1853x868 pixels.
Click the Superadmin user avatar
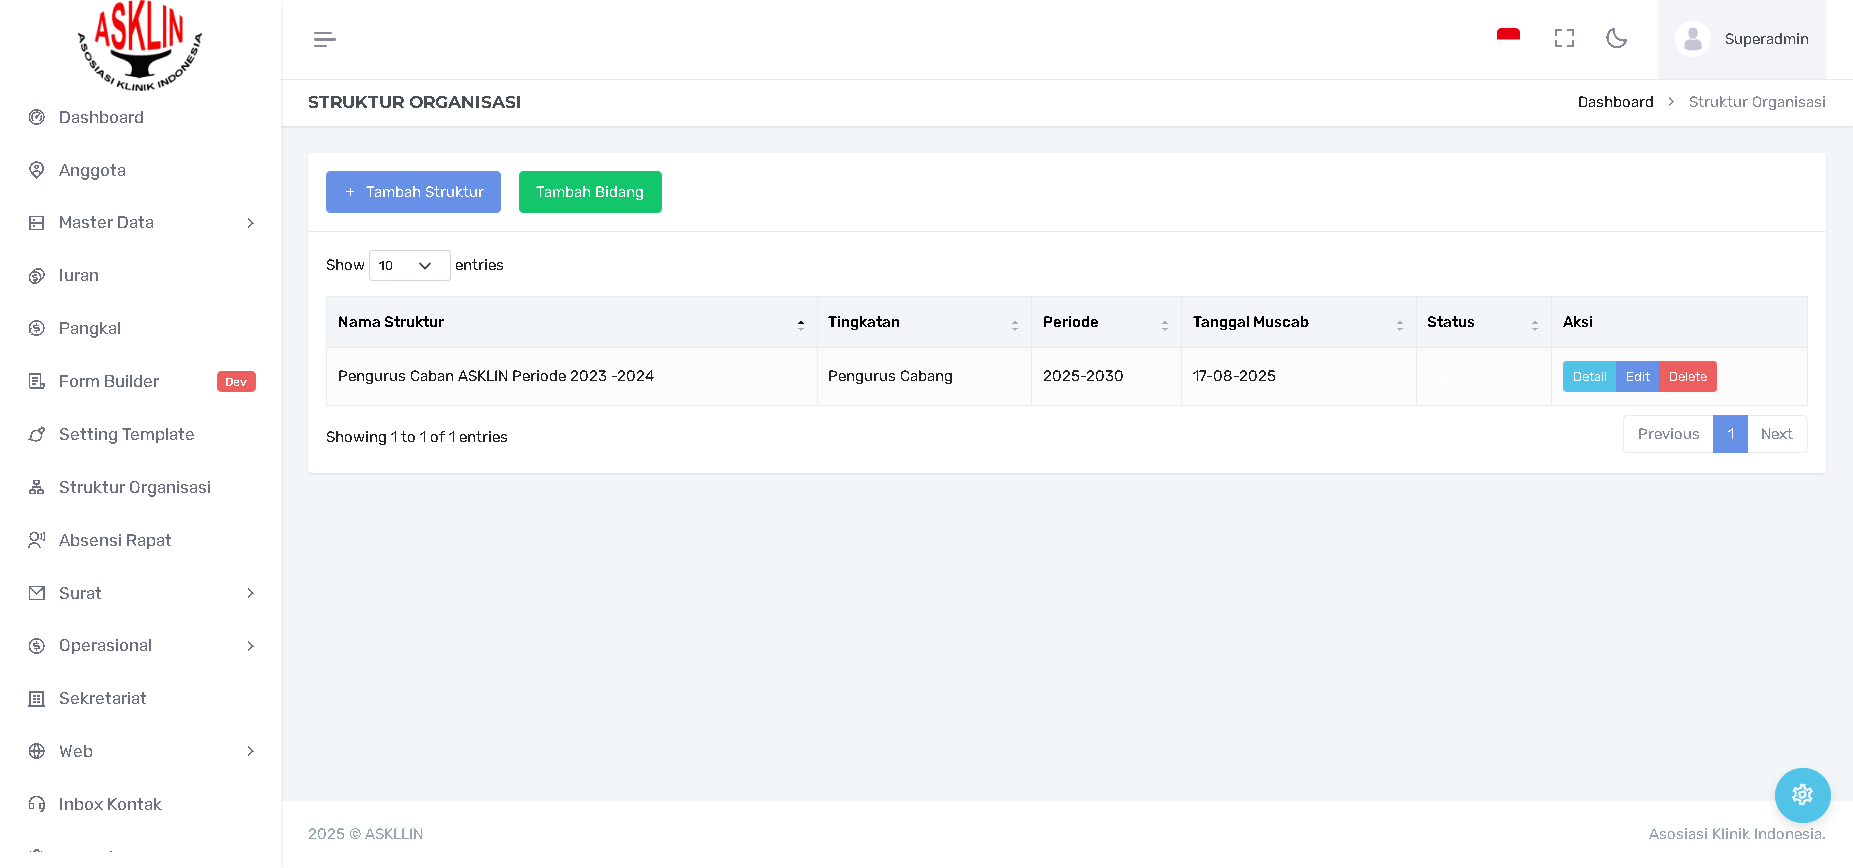coord(1692,39)
